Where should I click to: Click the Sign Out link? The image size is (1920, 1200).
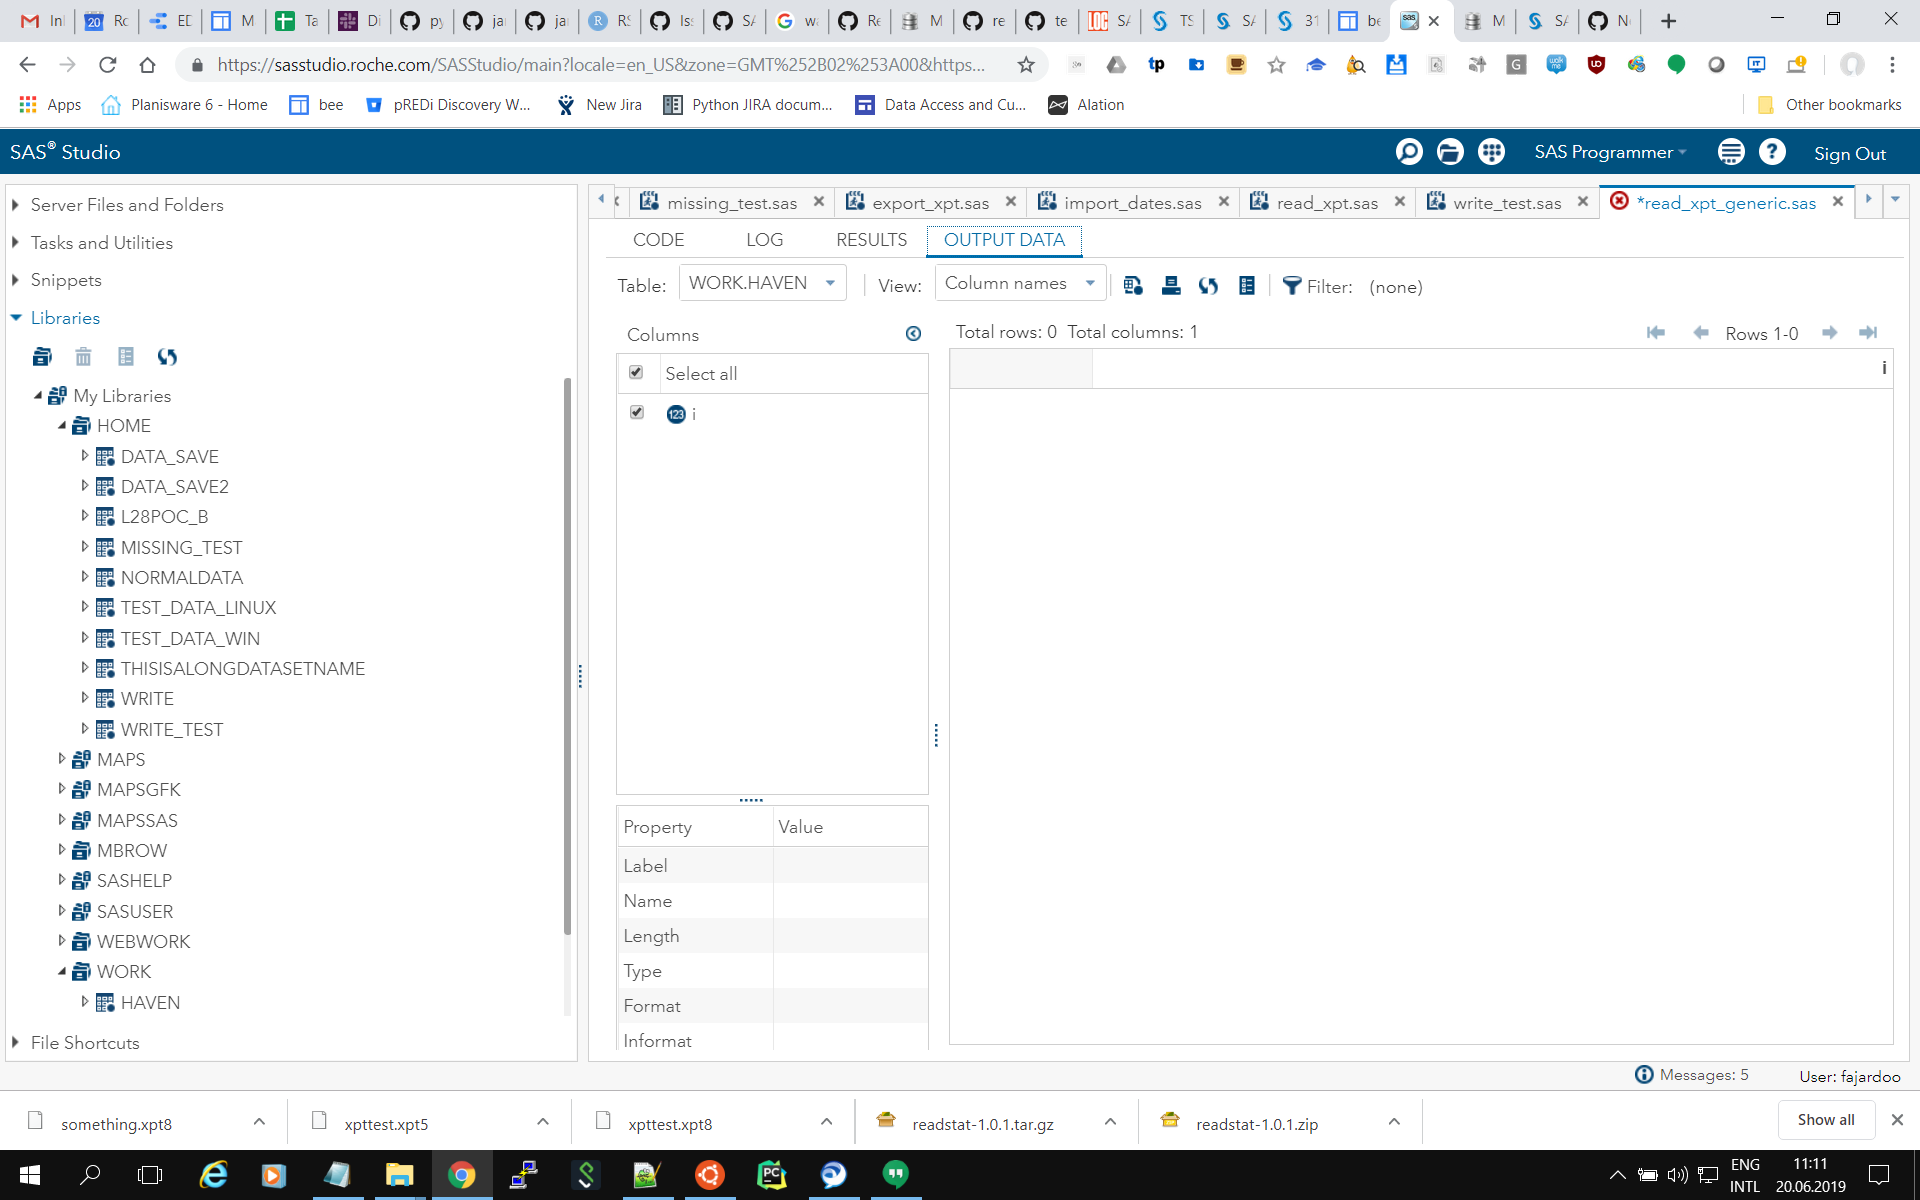1849,153
